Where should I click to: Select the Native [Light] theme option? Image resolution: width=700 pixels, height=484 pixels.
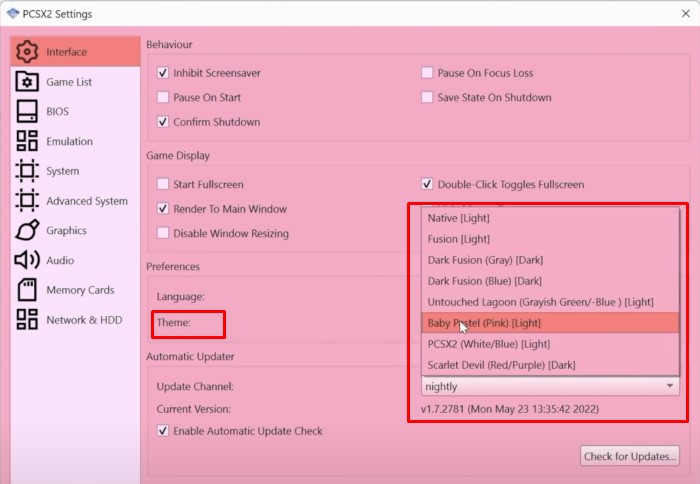point(458,217)
